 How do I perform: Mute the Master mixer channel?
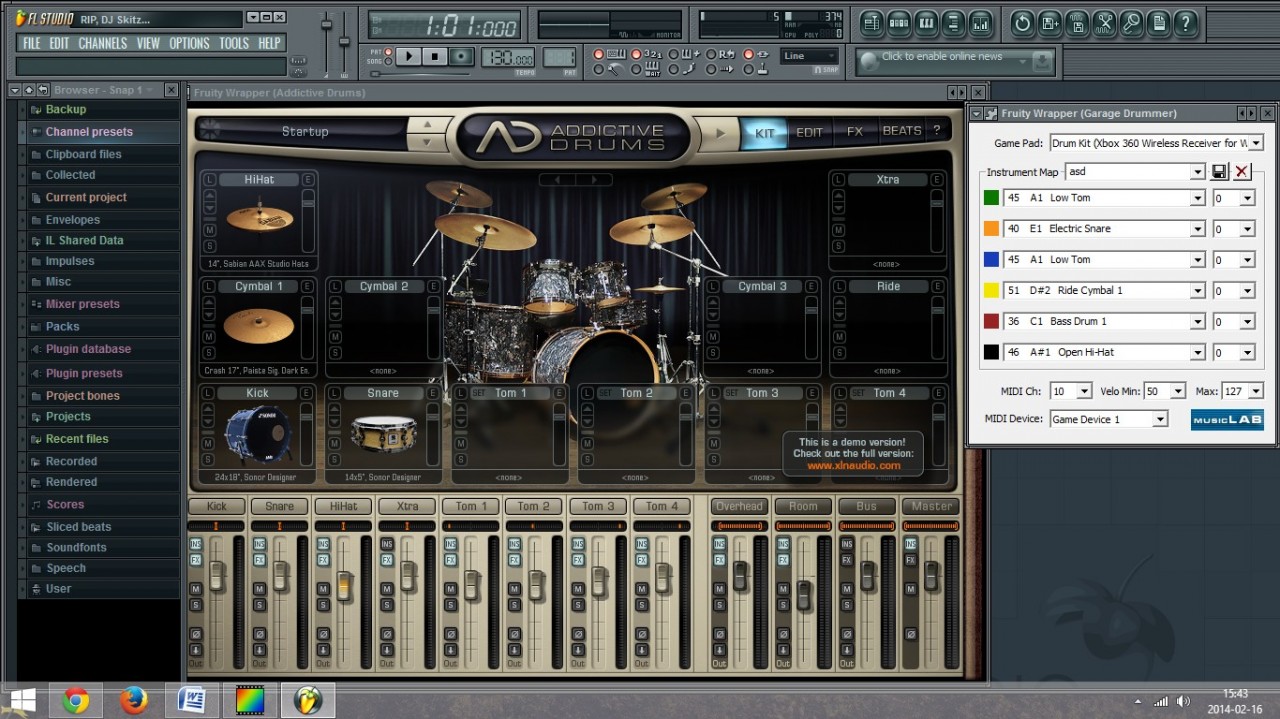pos(911,589)
